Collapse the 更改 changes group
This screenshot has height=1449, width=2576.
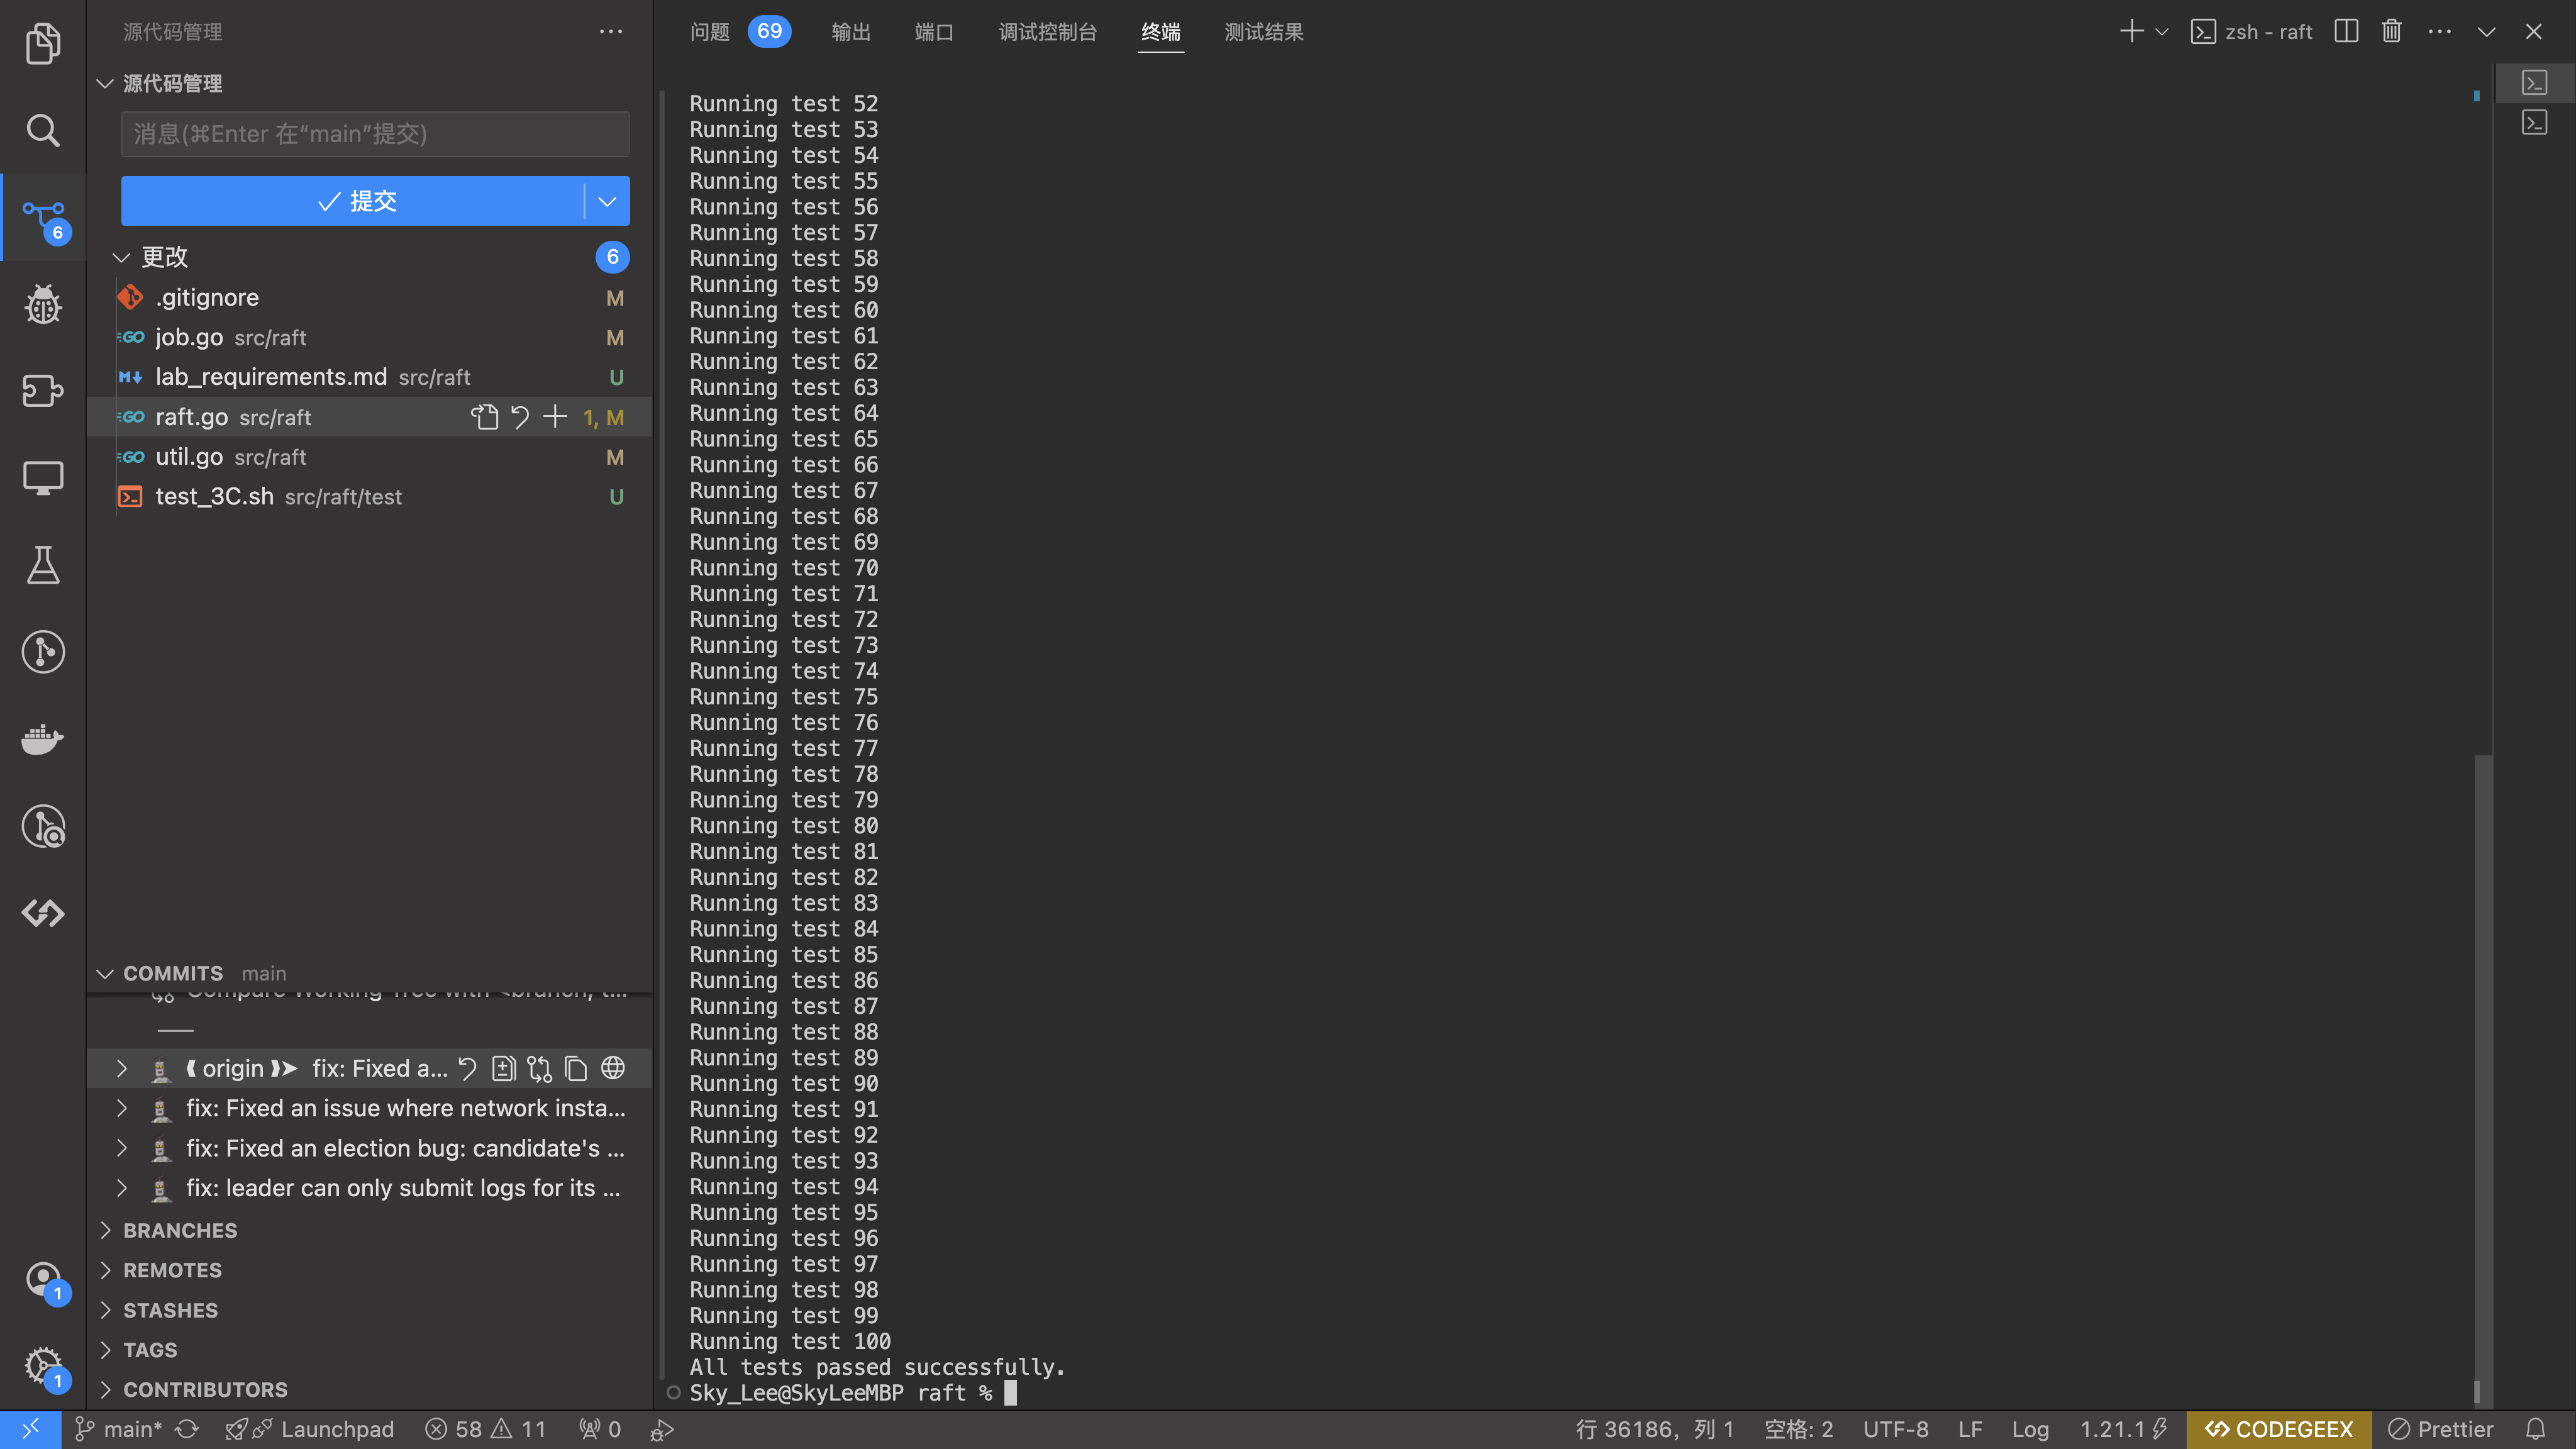coord(122,258)
